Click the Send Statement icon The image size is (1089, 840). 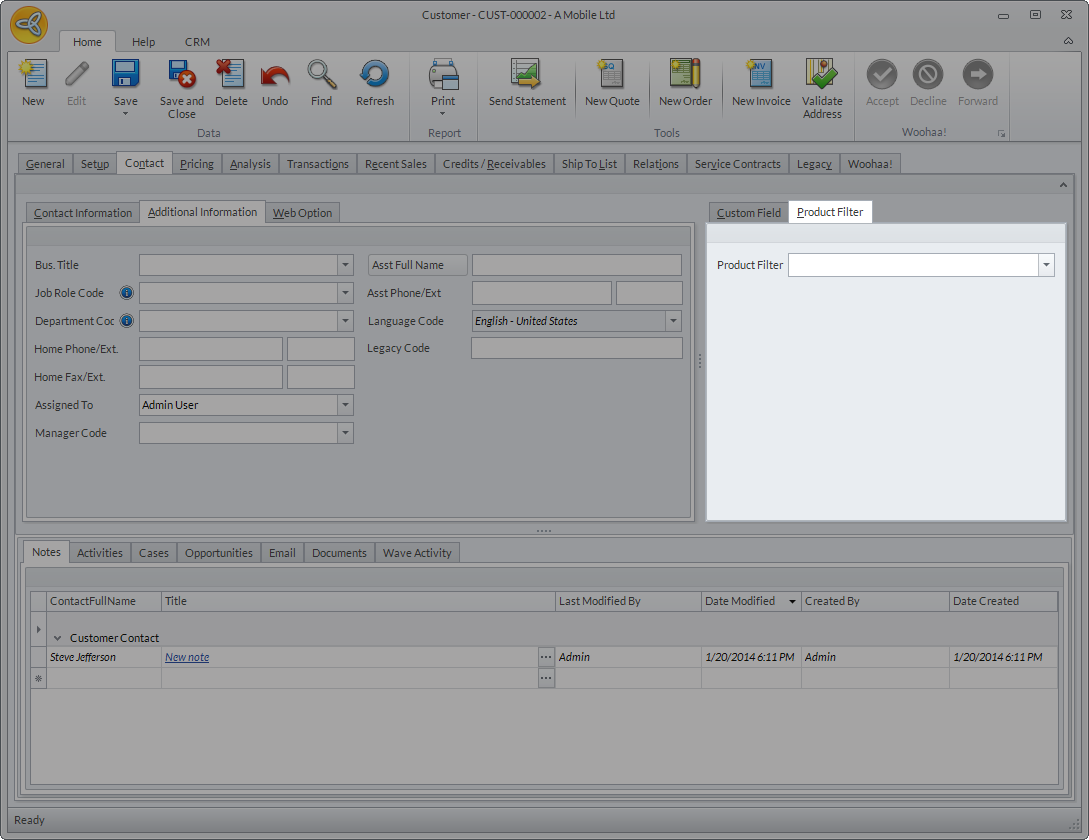[x=526, y=75]
